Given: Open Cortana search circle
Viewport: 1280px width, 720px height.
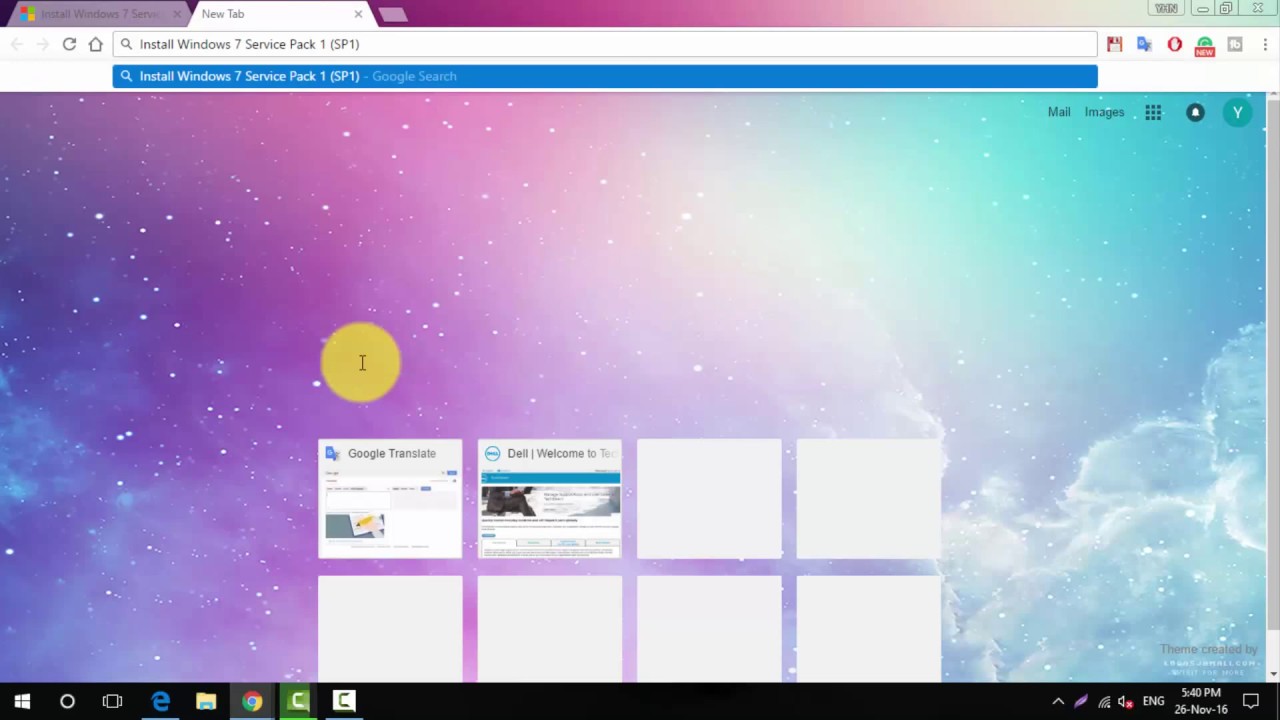Looking at the screenshot, I should coord(67,701).
